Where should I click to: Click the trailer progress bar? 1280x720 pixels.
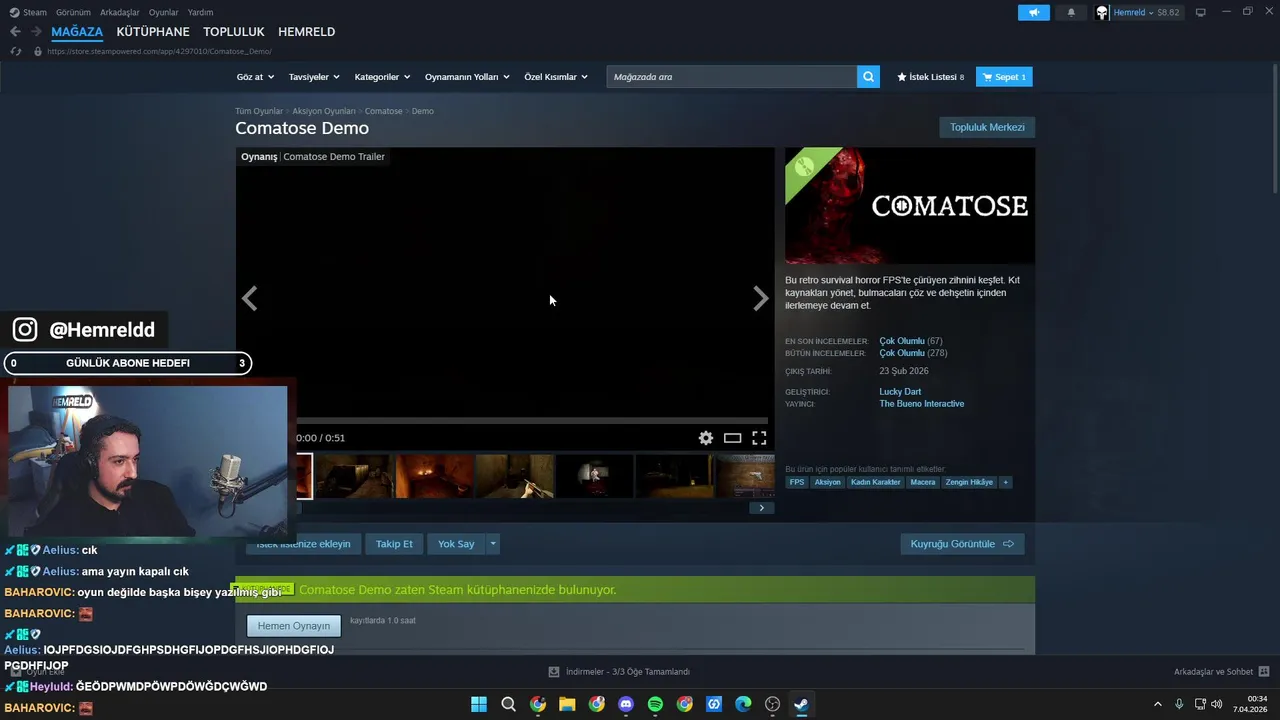(x=532, y=421)
